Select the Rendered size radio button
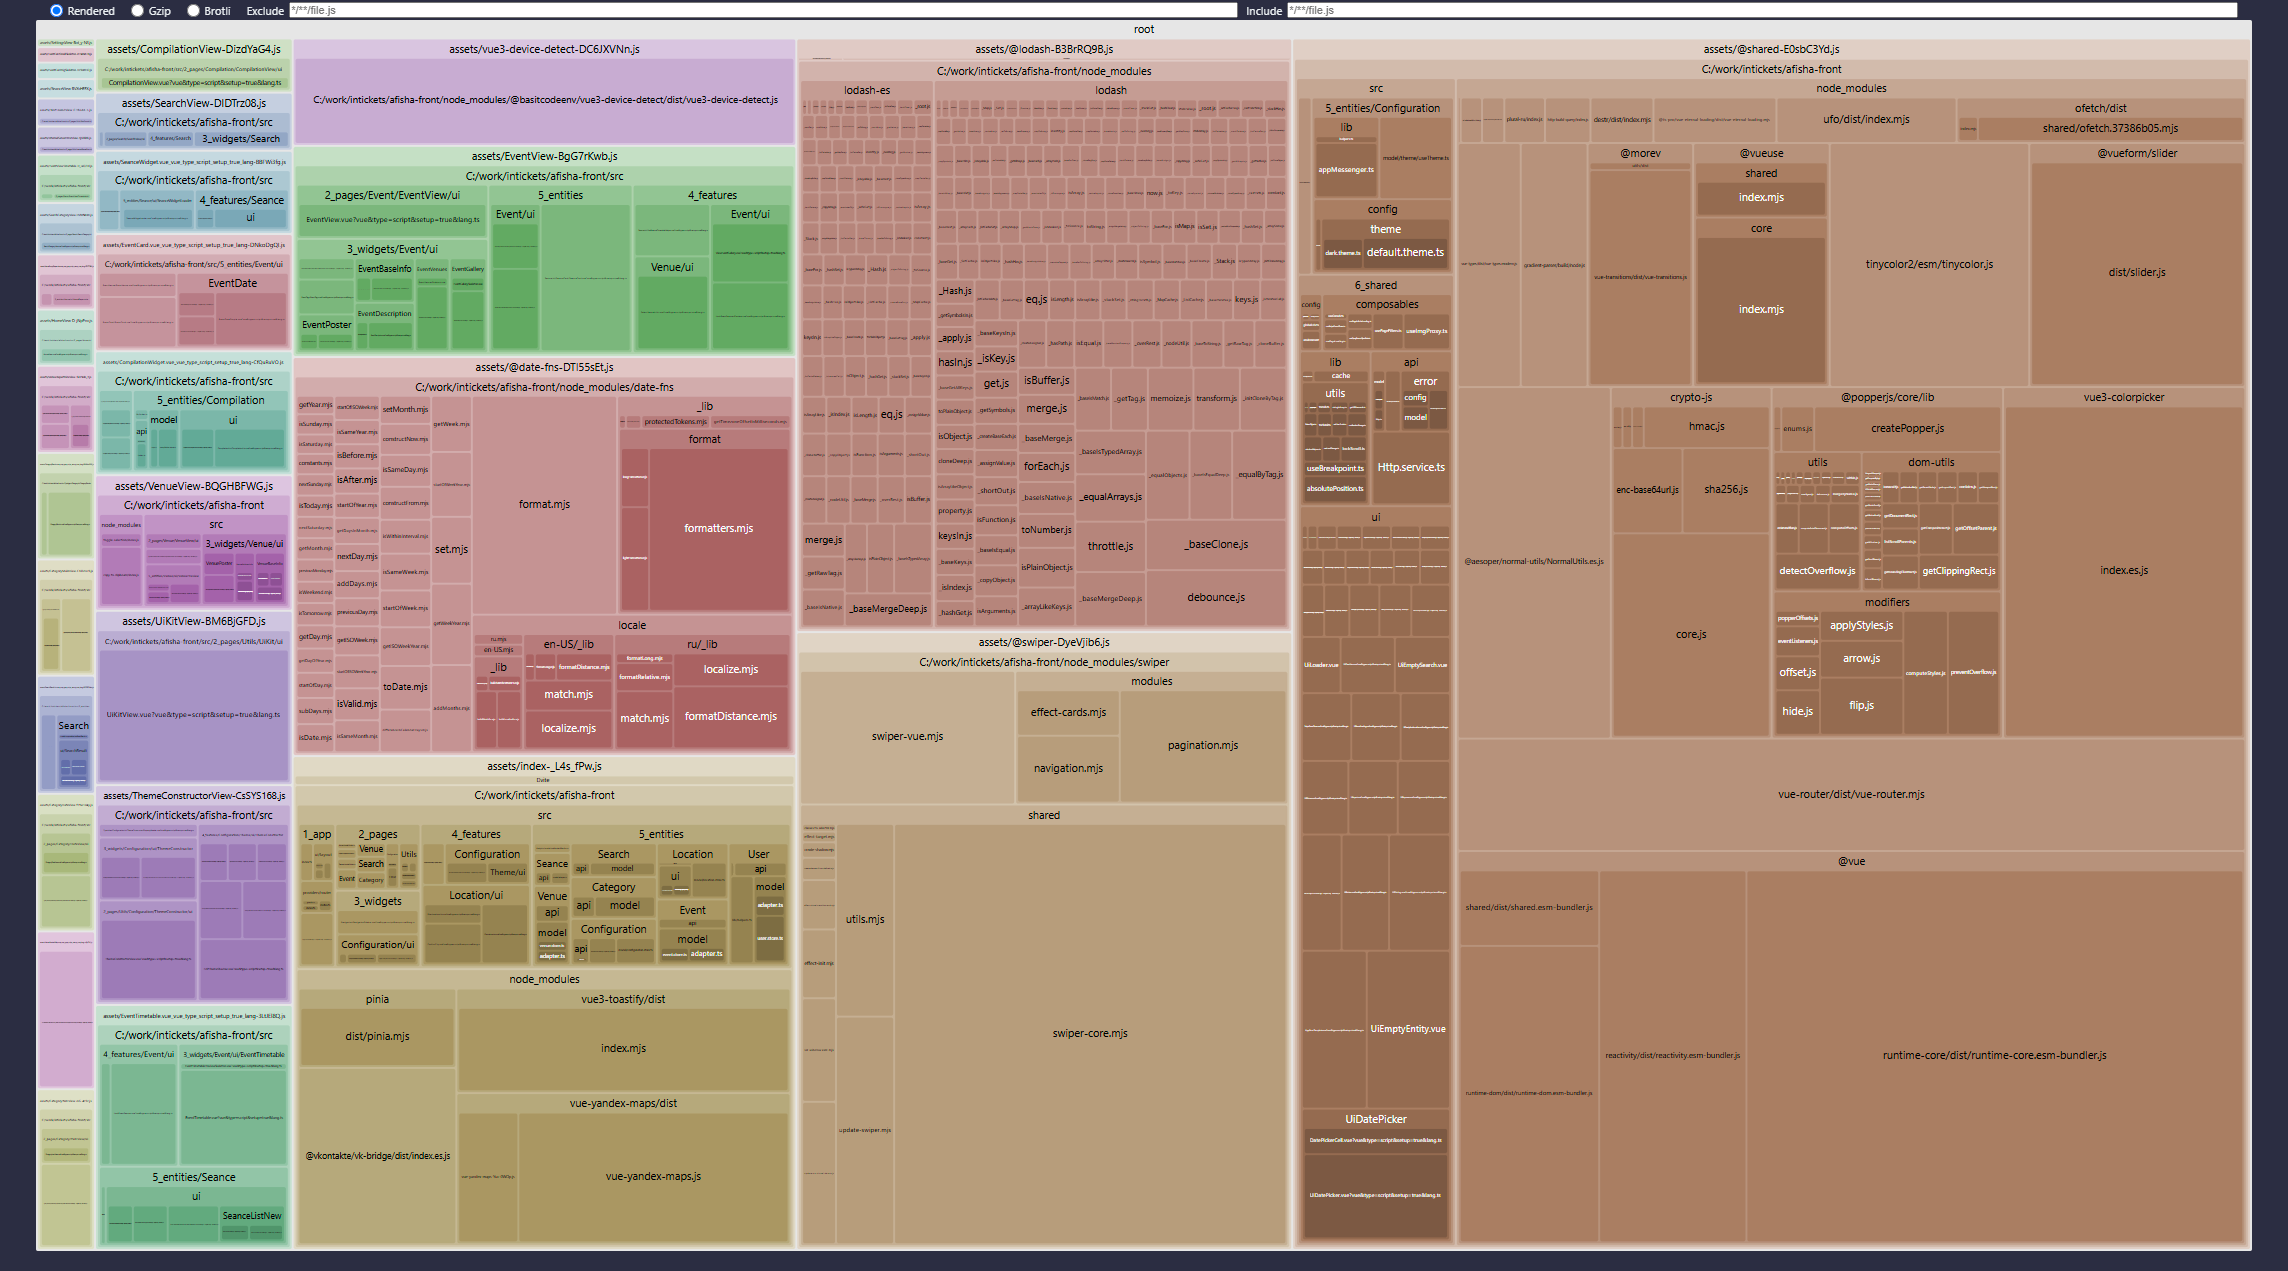 tap(56, 10)
